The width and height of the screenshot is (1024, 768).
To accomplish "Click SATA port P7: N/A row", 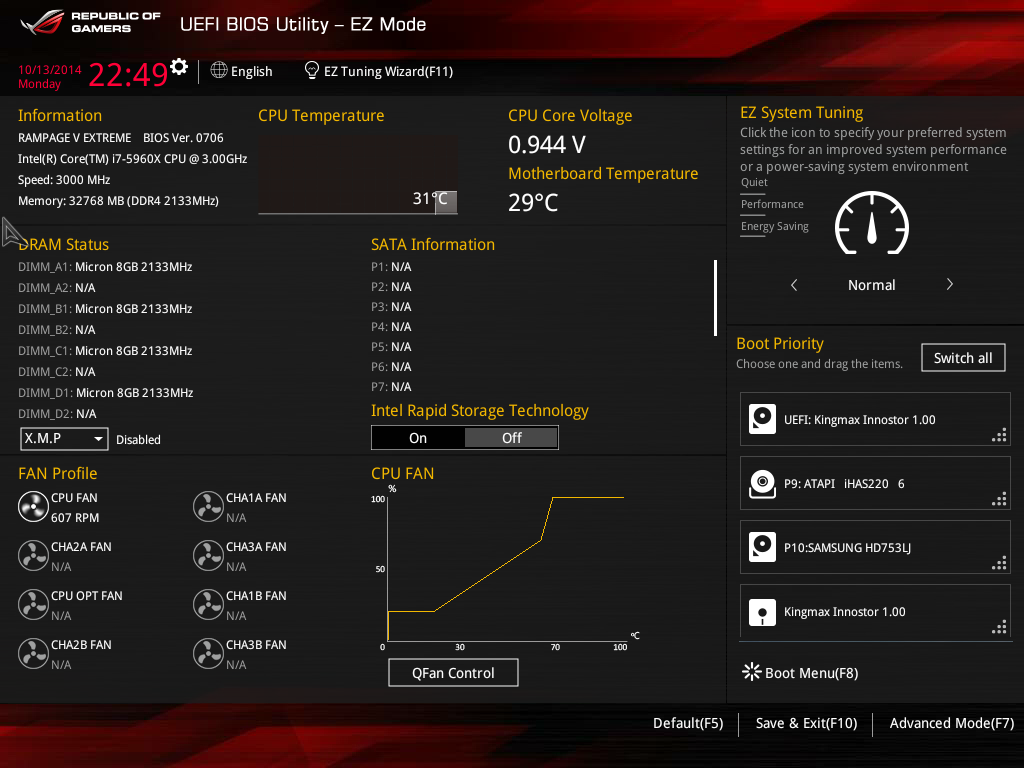I will [391, 387].
